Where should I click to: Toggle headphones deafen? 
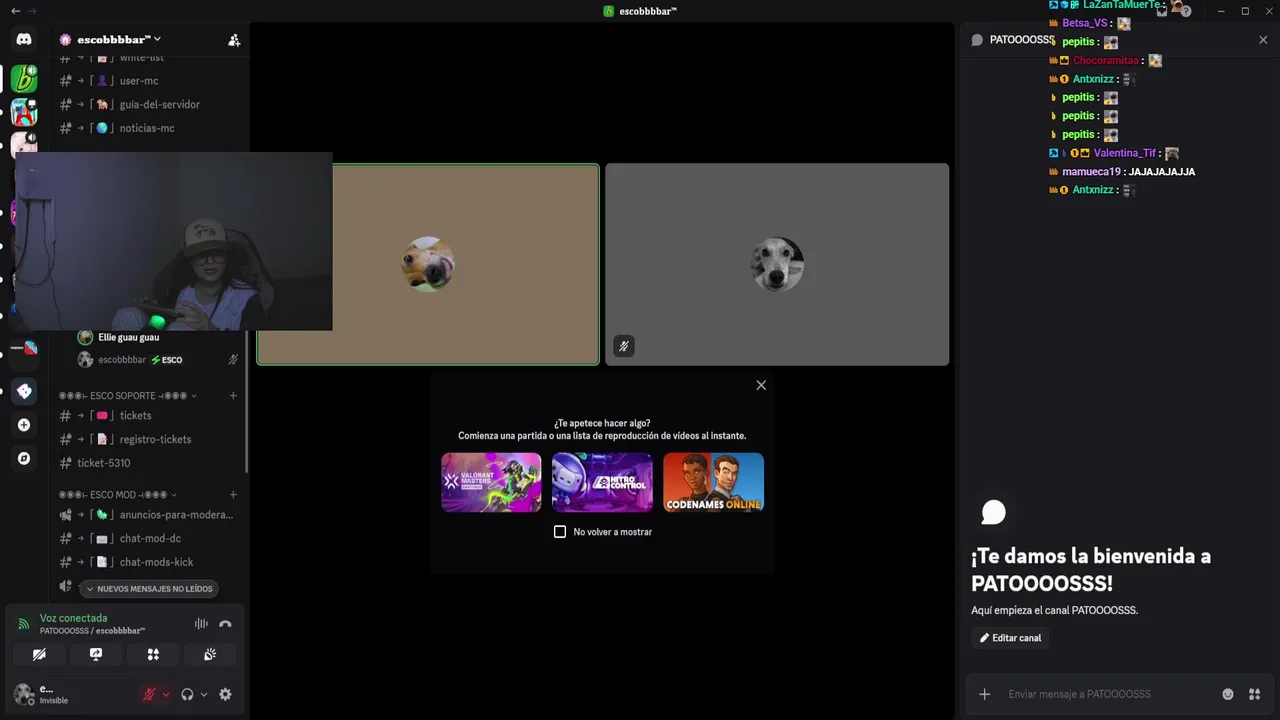click(x=187, y=694)
